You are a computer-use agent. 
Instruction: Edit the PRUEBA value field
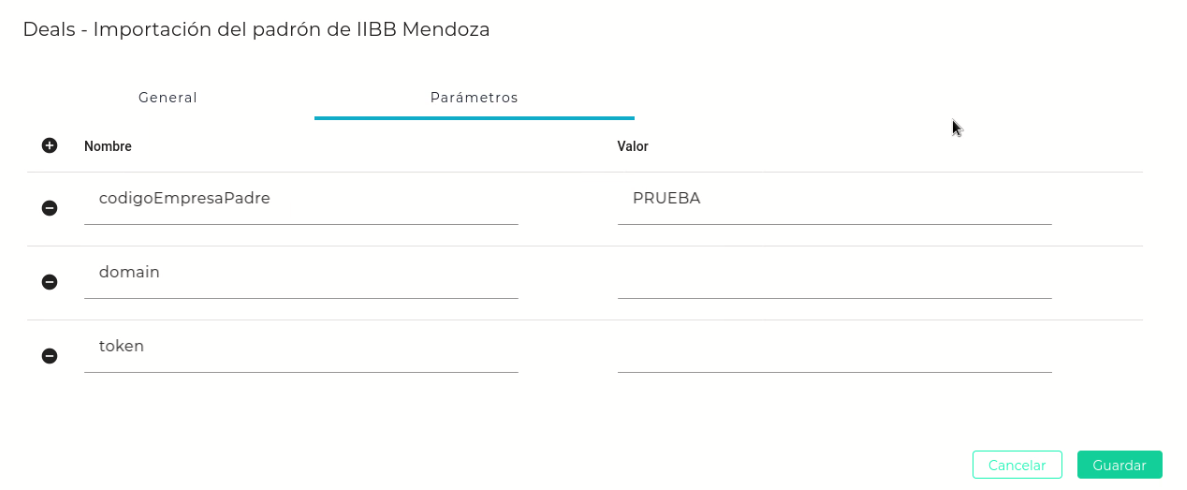click(834, 199)
